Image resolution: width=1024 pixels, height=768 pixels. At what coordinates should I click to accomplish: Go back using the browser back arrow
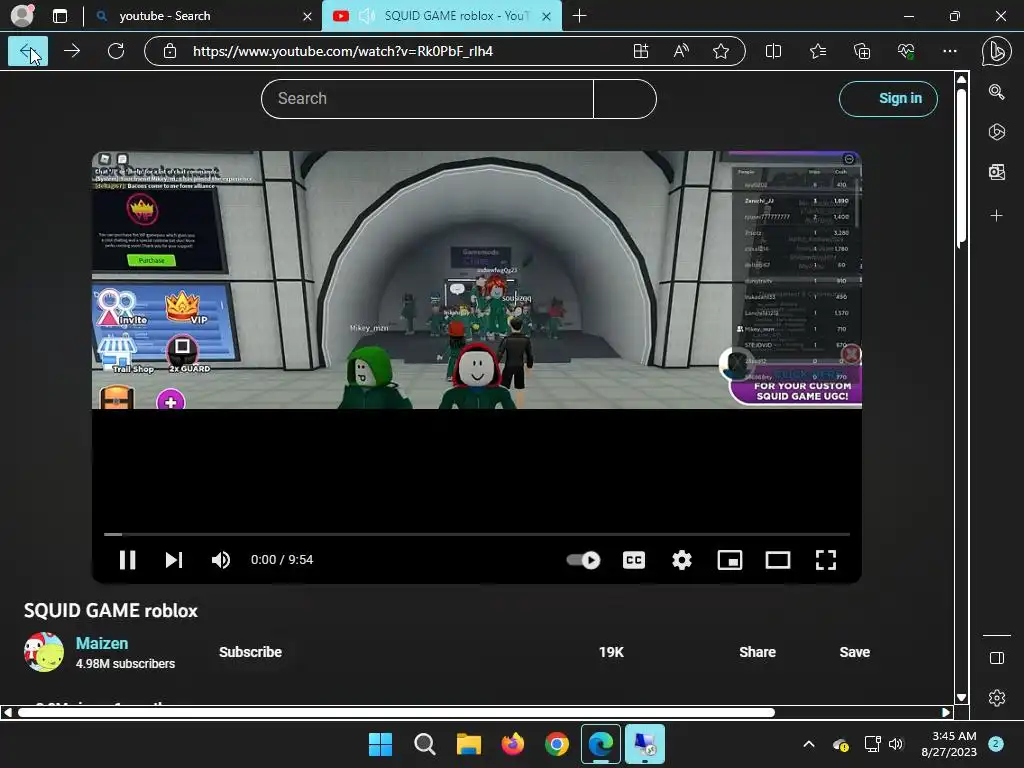coord(27,51)
